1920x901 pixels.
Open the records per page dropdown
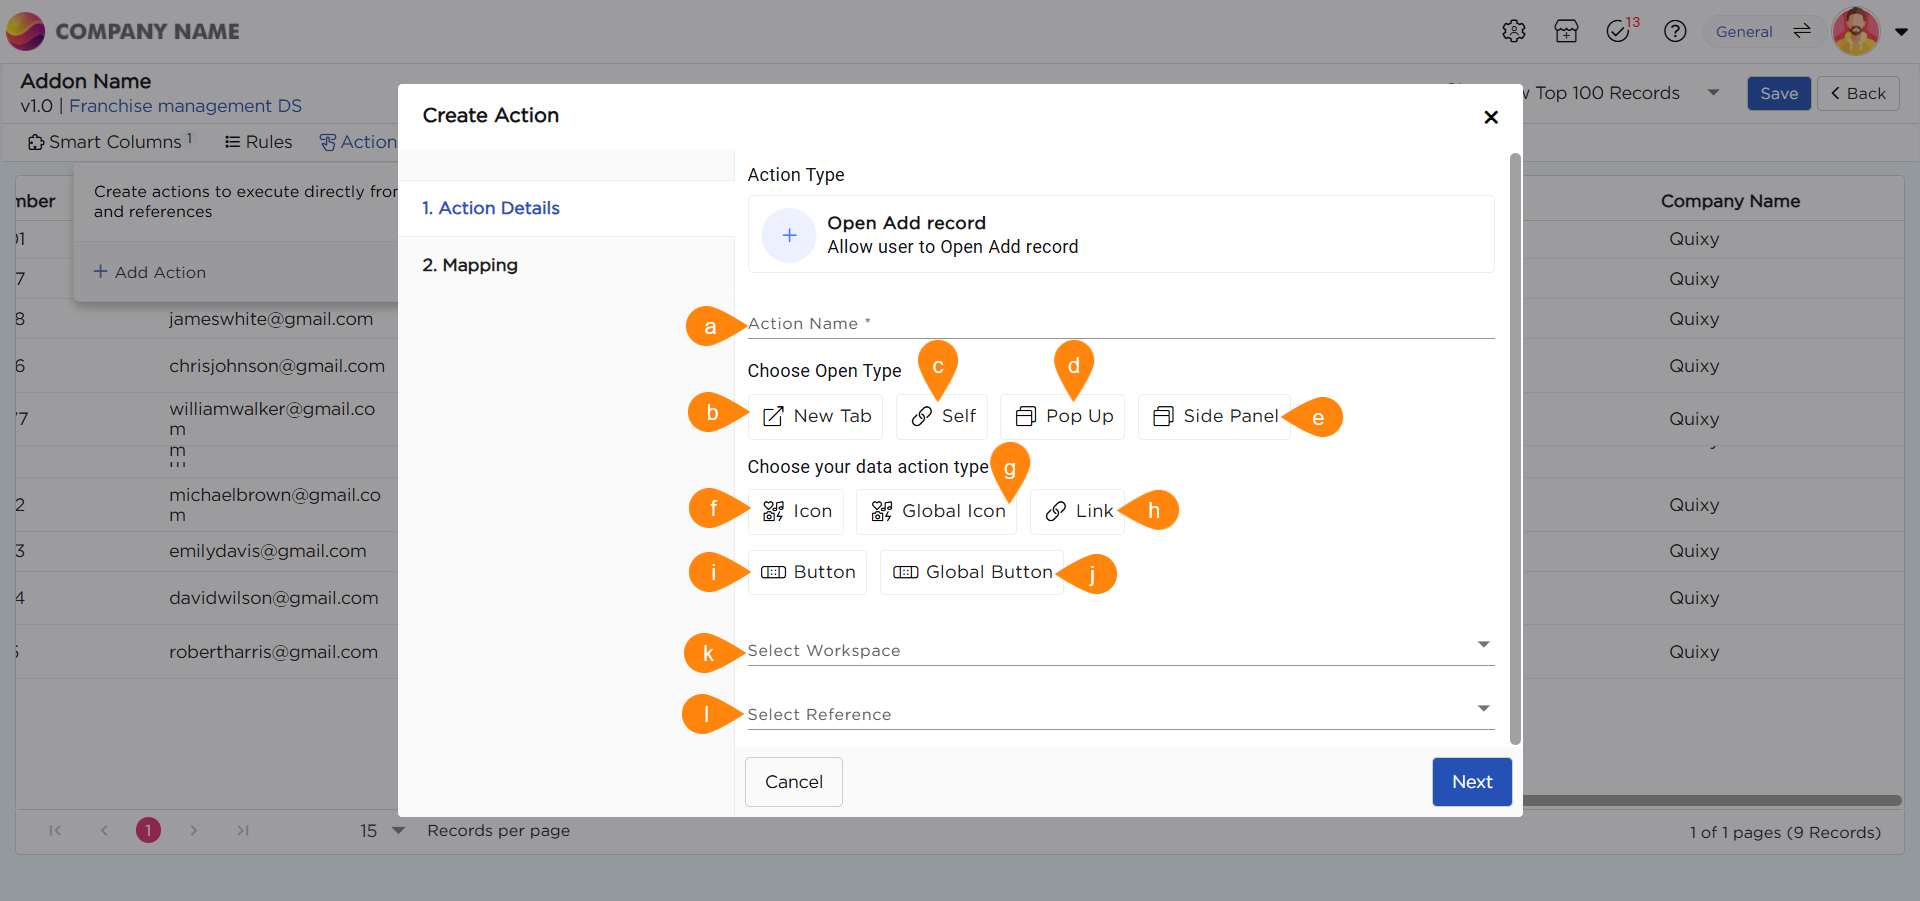tap(398, 831)
